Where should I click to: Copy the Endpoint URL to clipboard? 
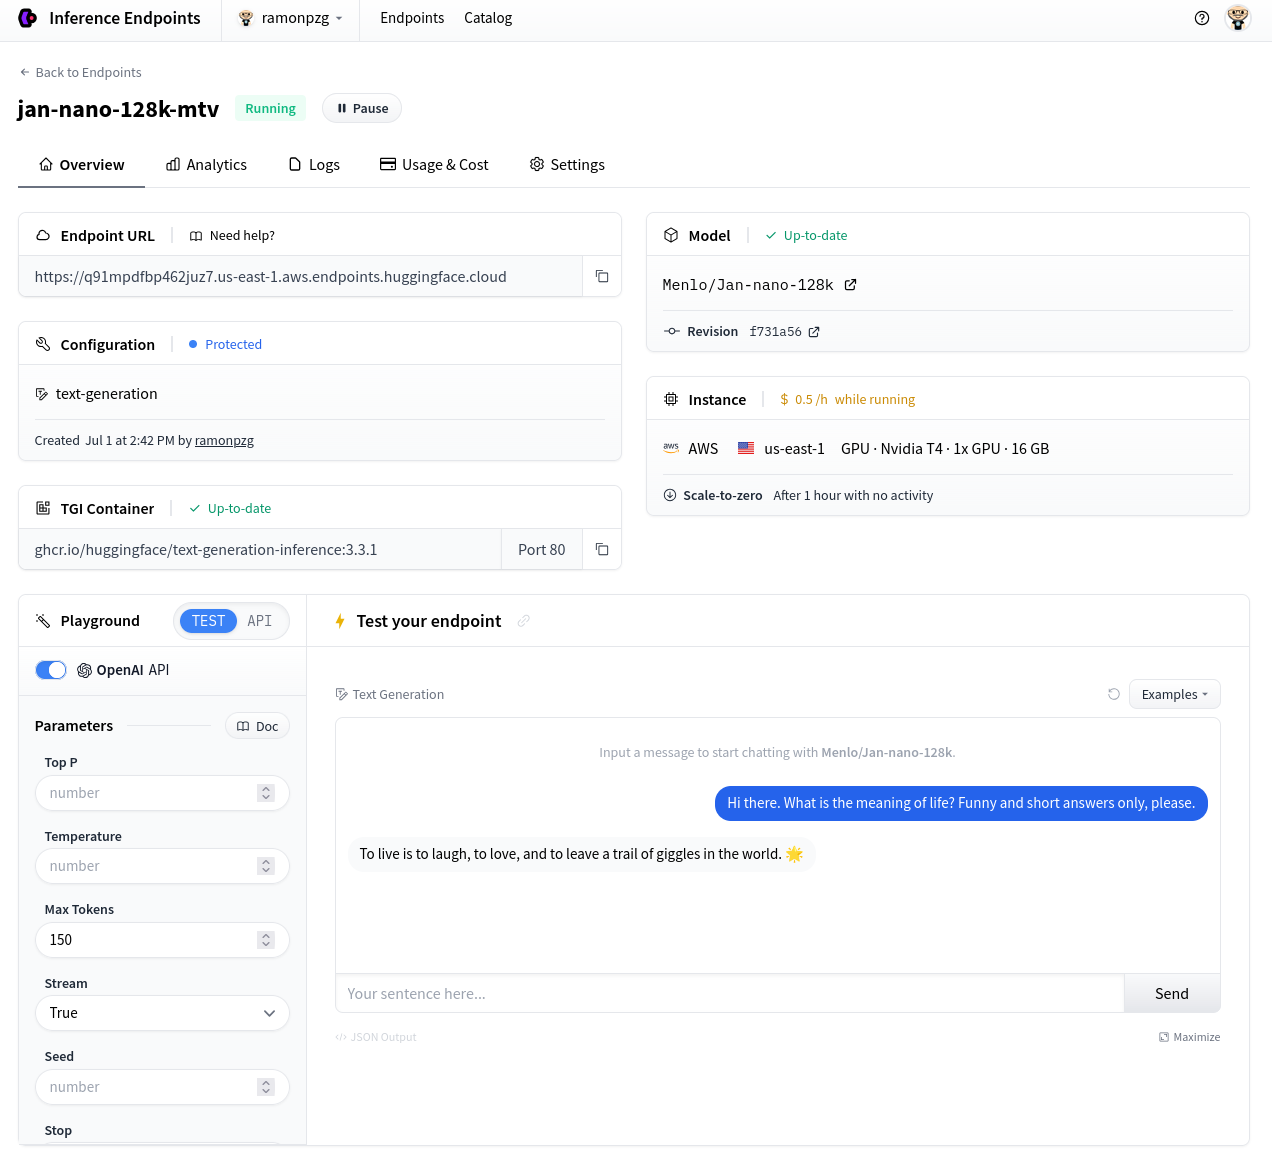pos(602,277)
